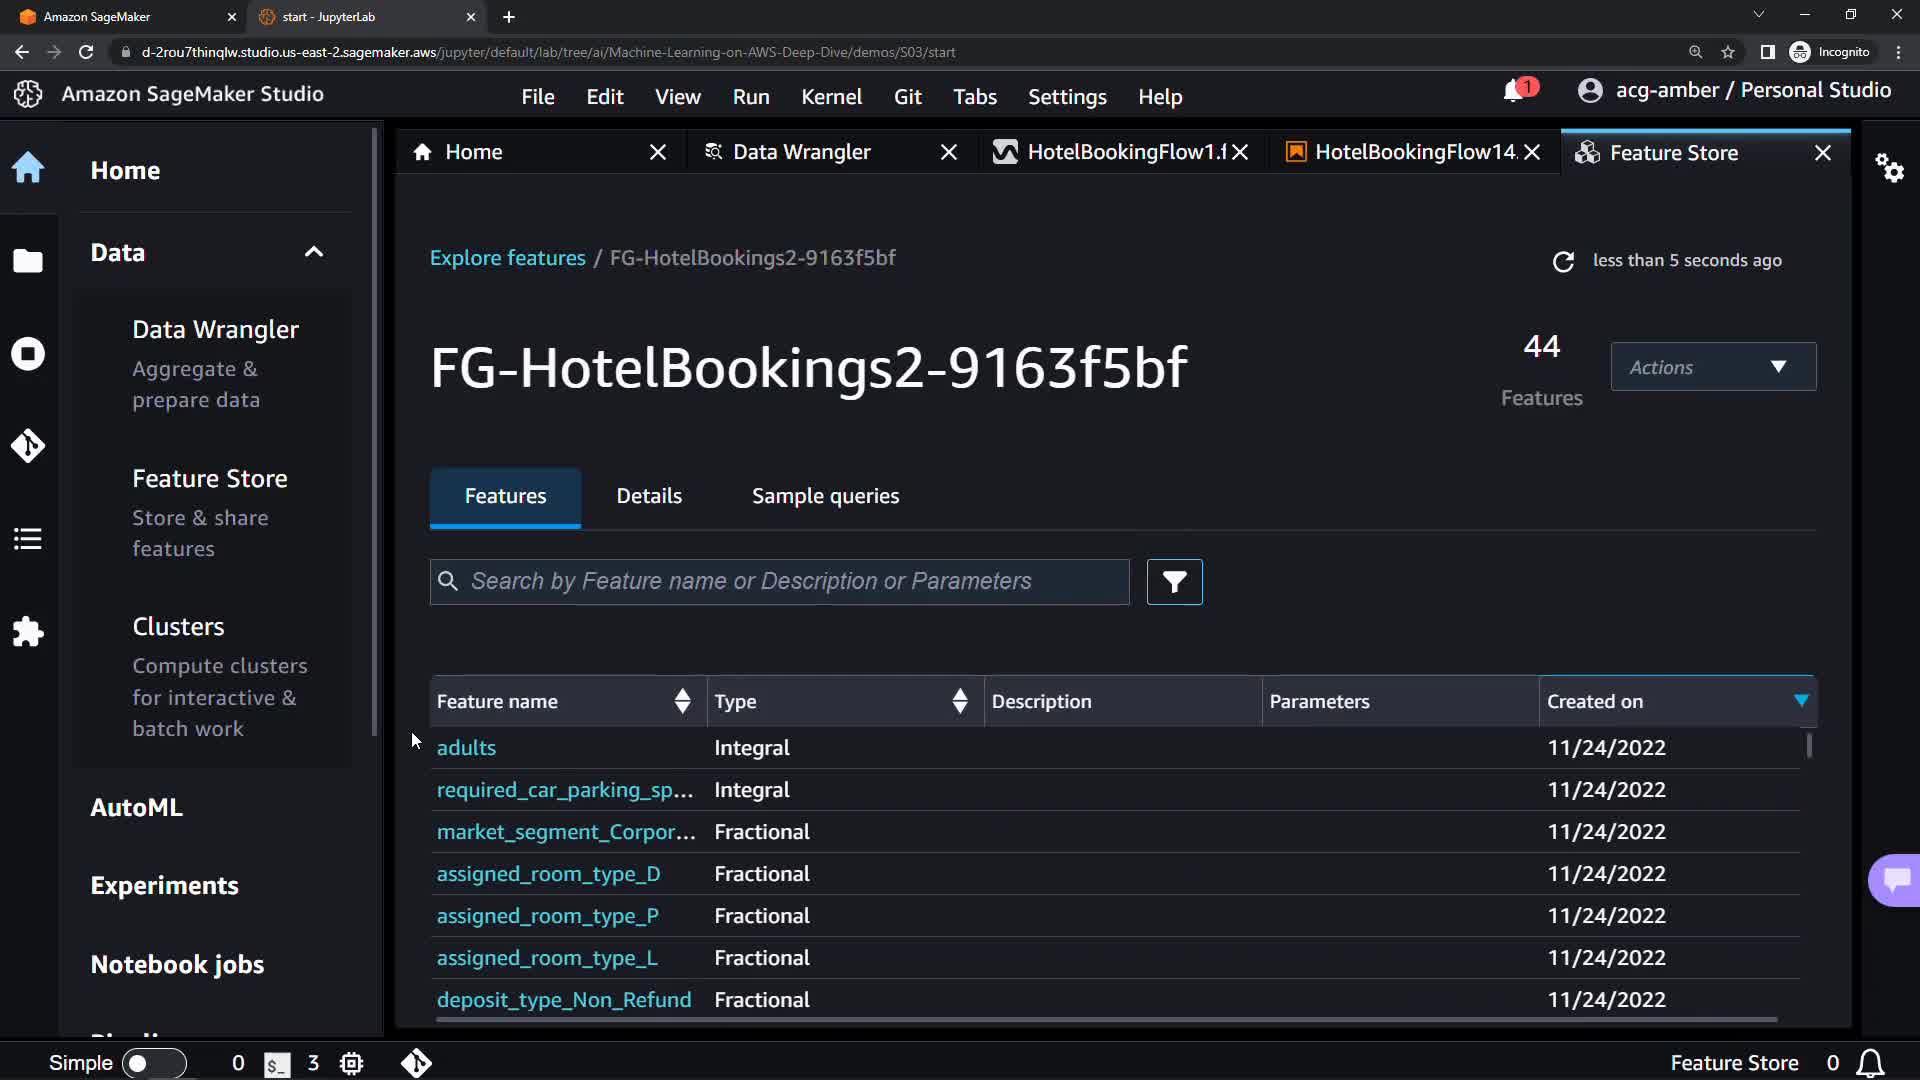Screen dimensions: 1920x1080
Task: Open the Actions dropdown
Action: click(x=1712, y=367)
